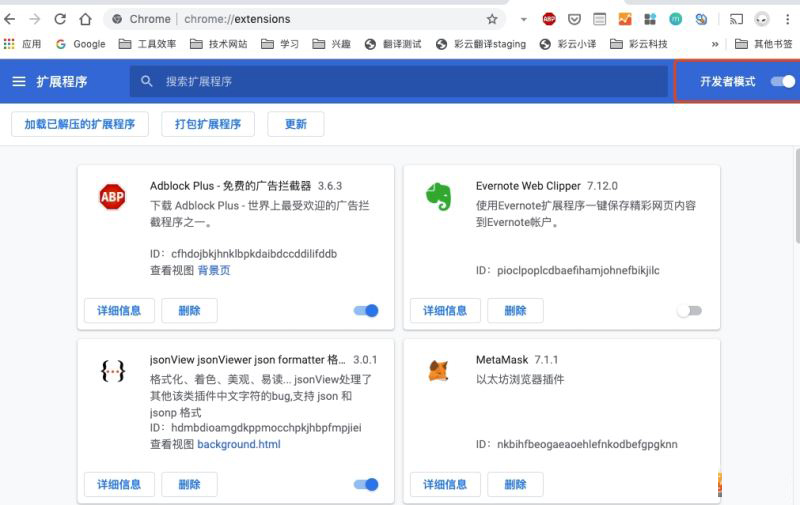Open the 技术网站 bookmark folder
Image resolution: width=800 pixels, height=505 pixels.
pyautogui.click(x=218, y=44)
